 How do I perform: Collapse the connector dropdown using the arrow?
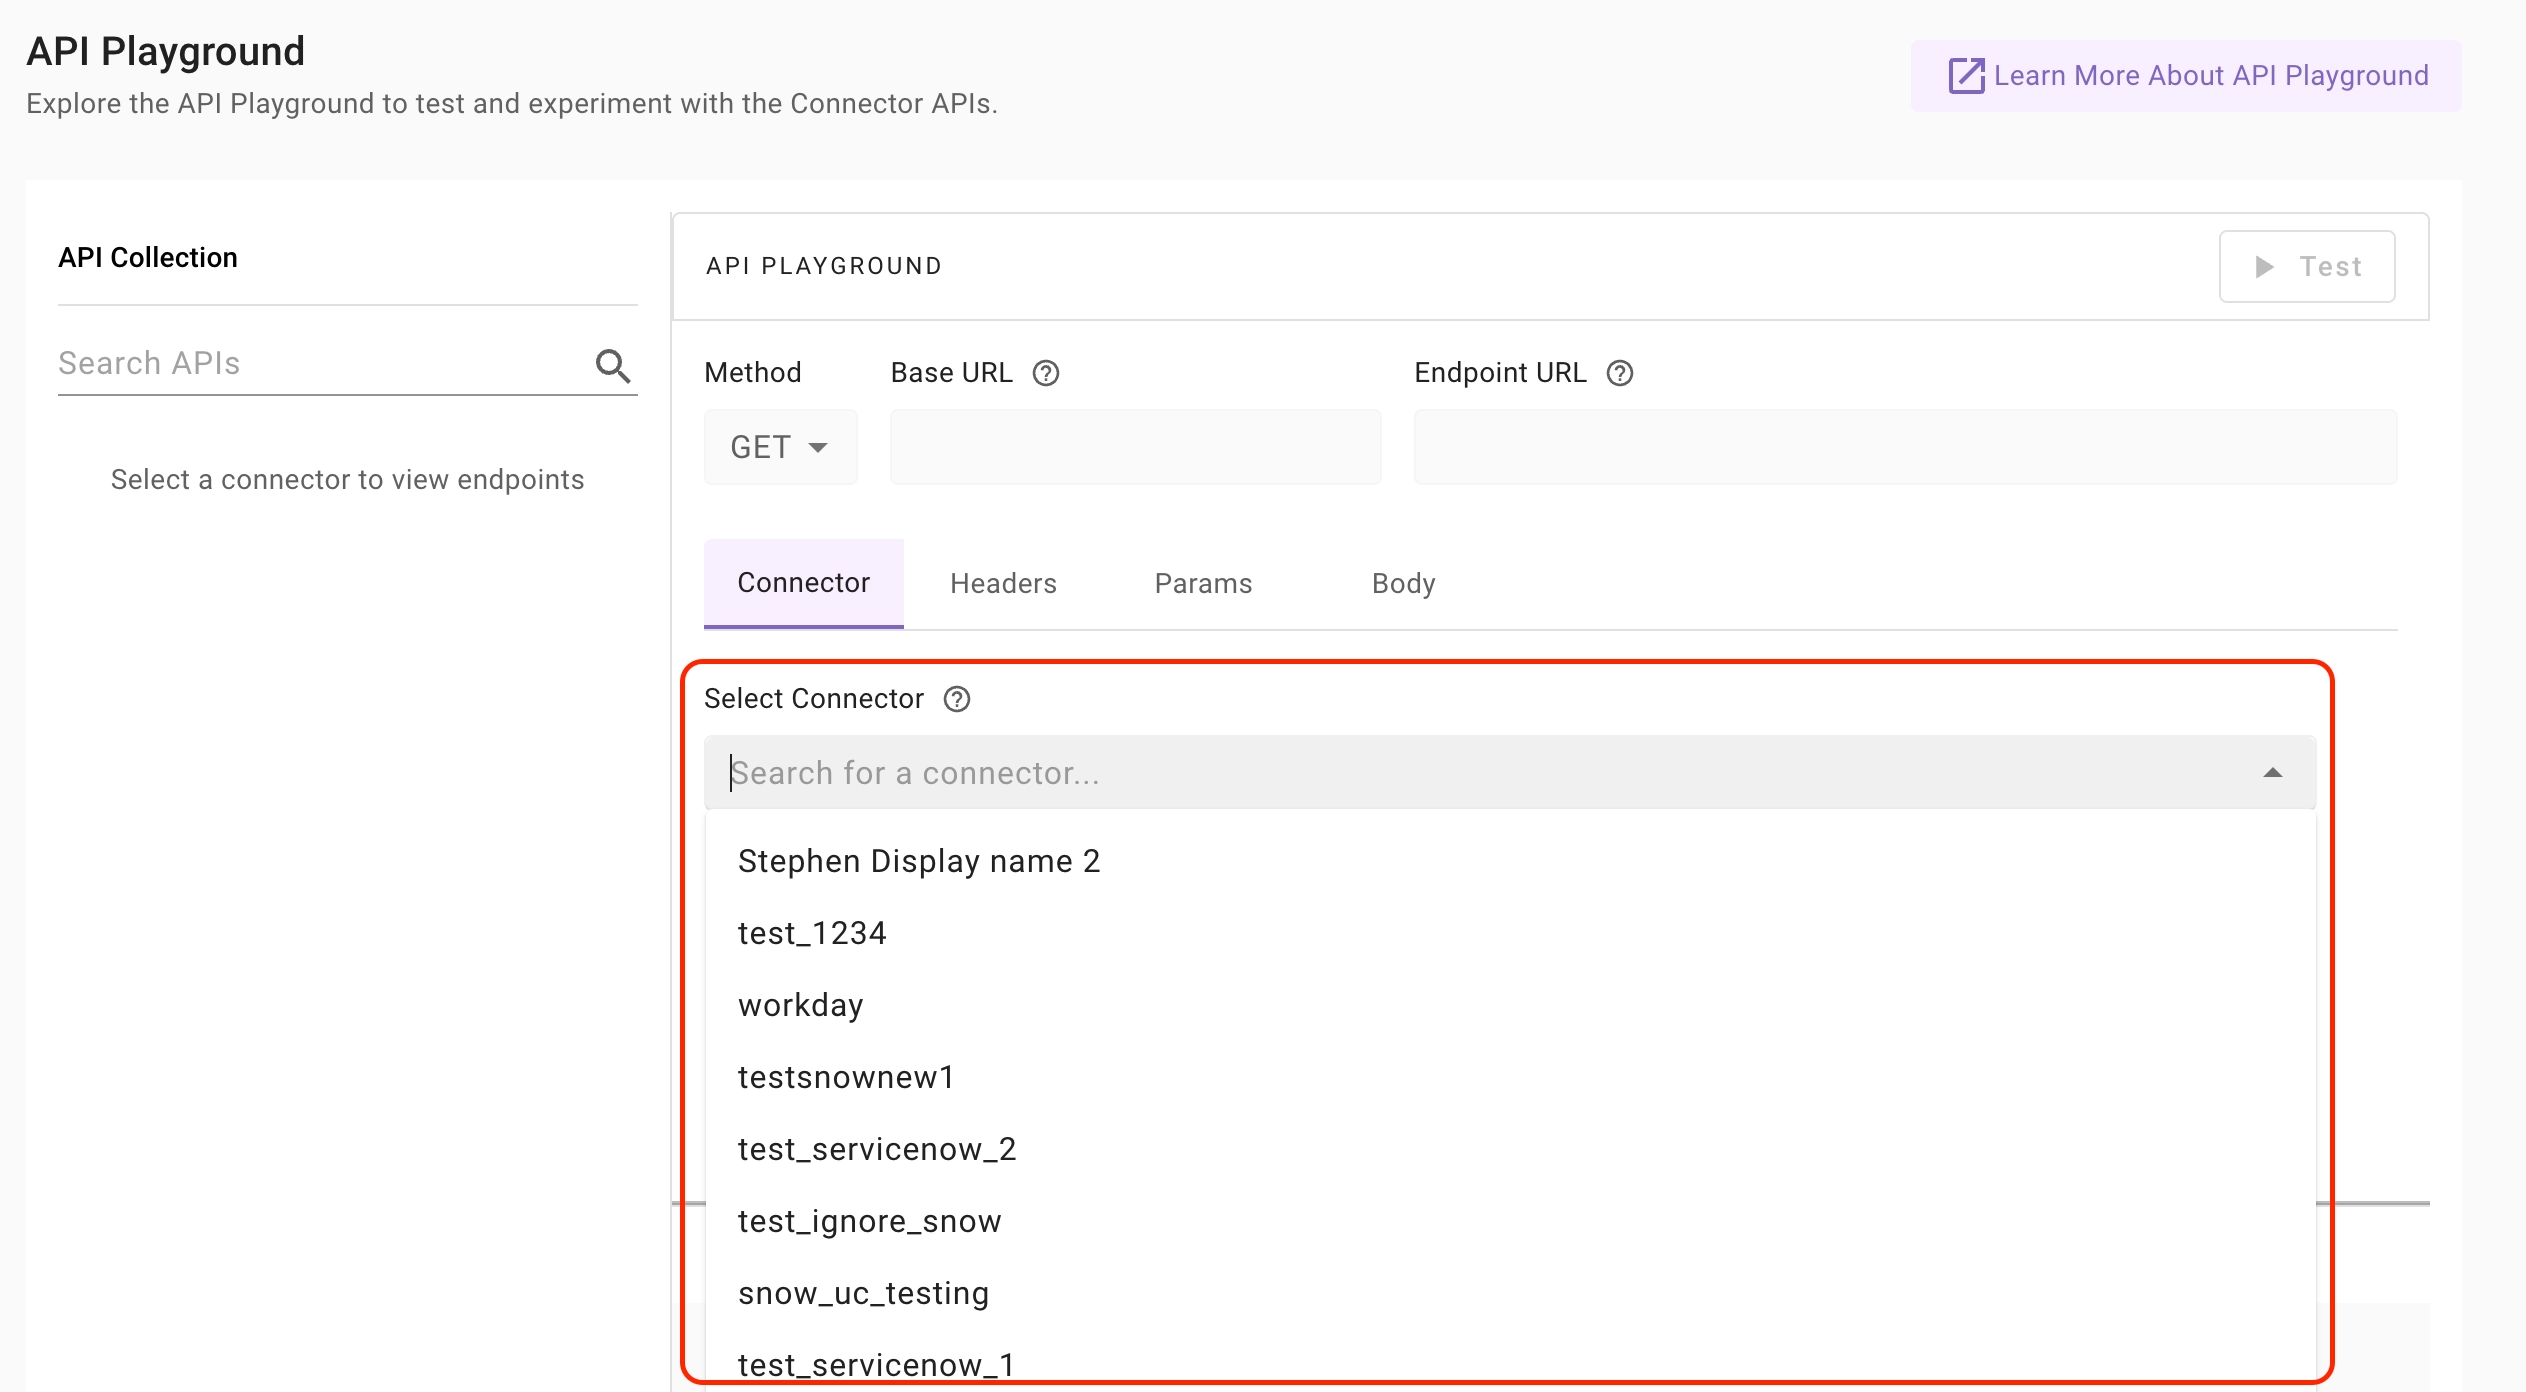pyautogui.click(x=2272, y=773)
